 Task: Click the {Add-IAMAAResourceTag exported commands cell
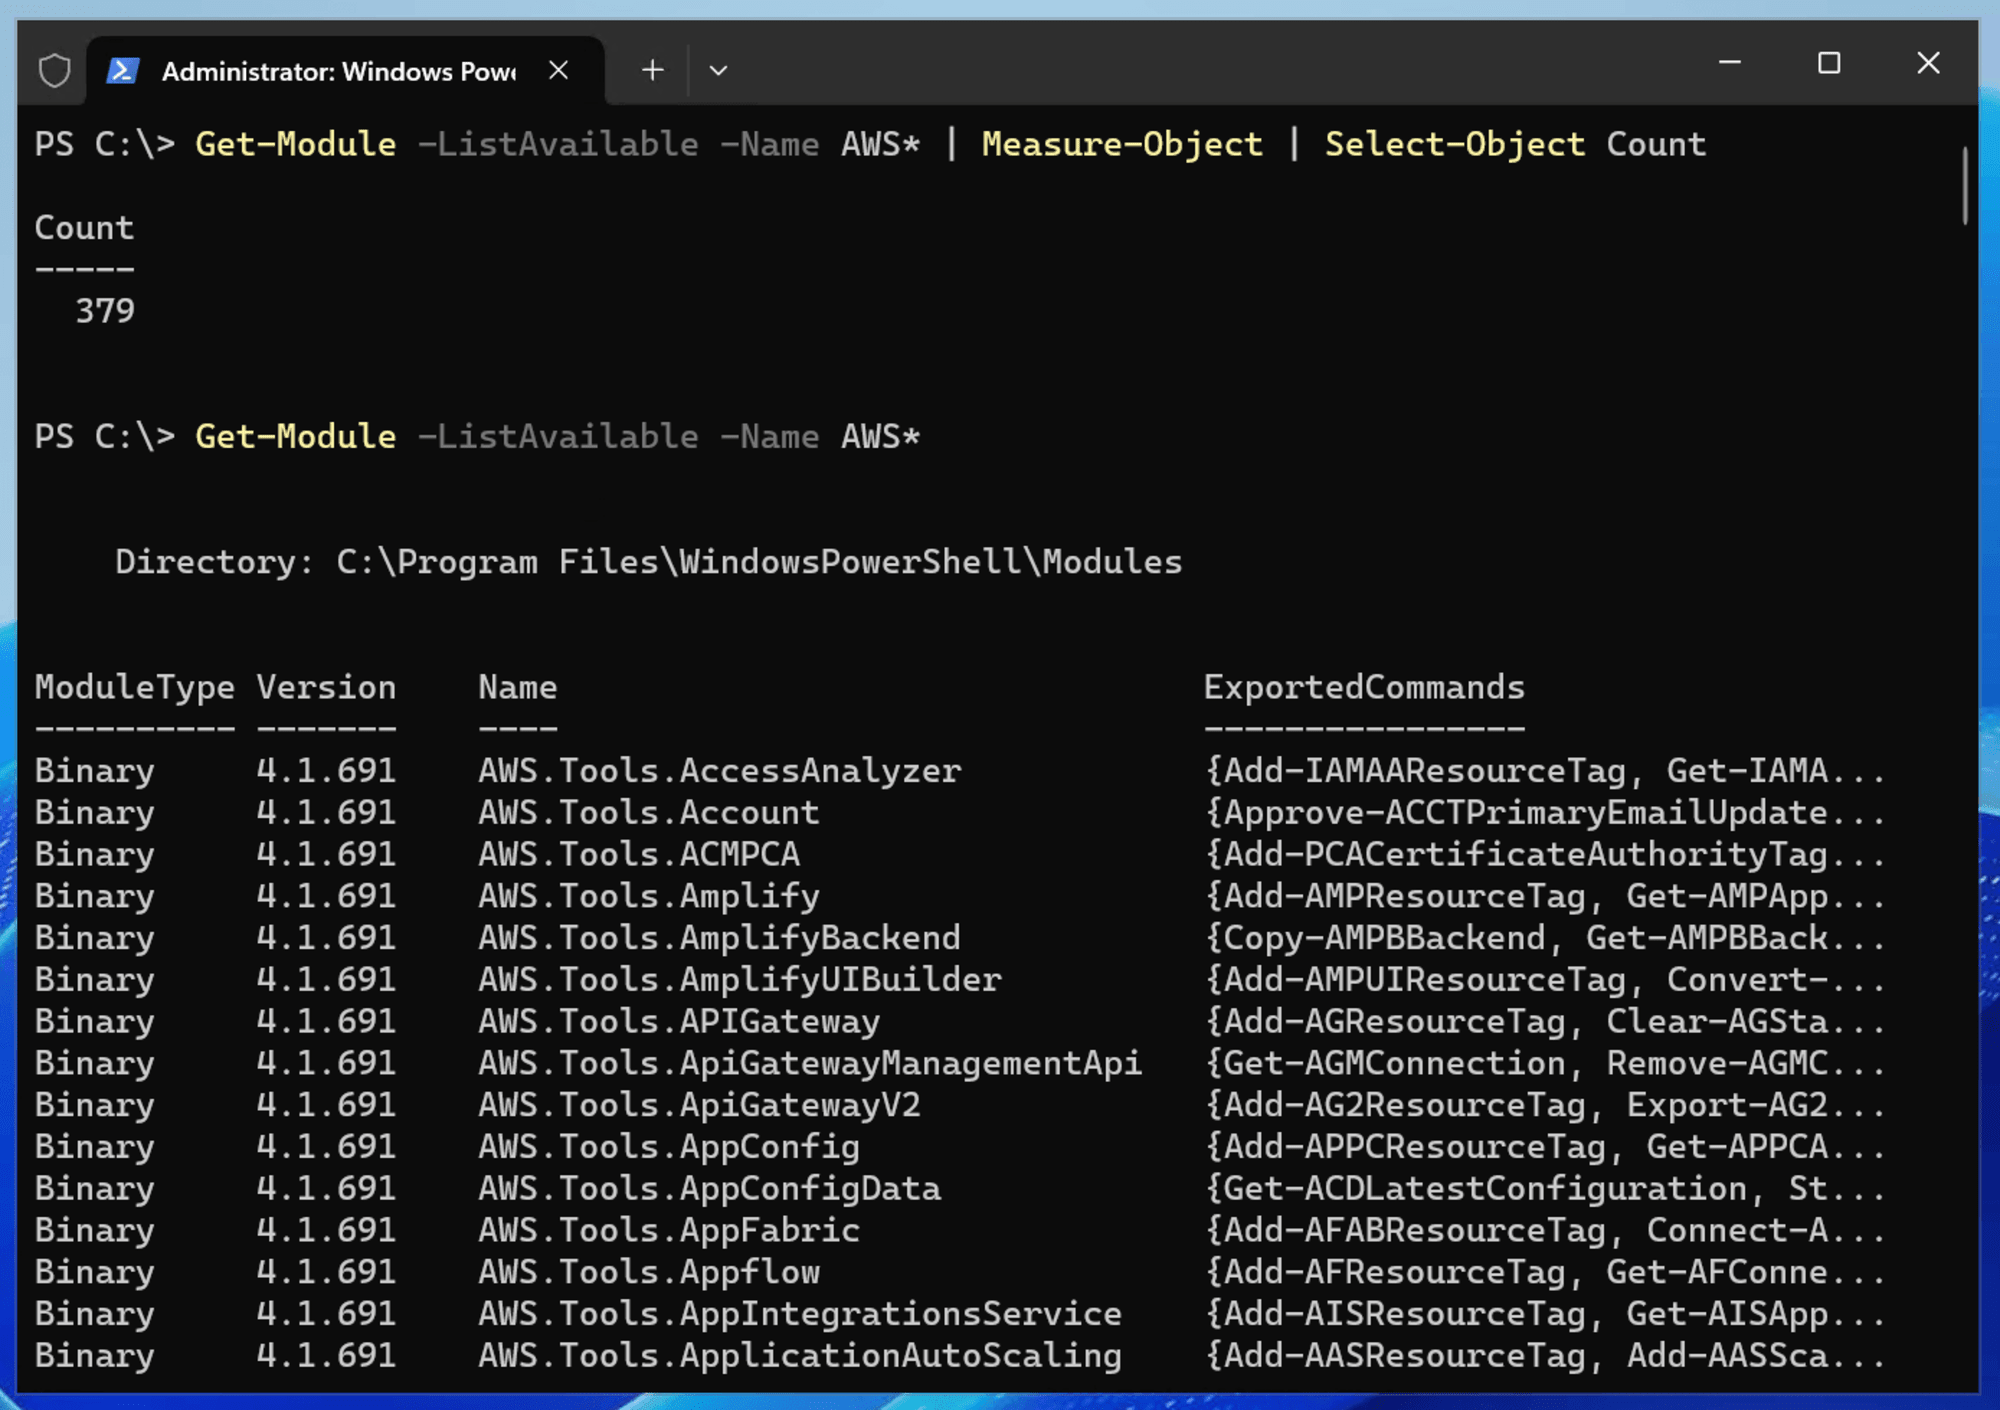tap(1544, 771)
